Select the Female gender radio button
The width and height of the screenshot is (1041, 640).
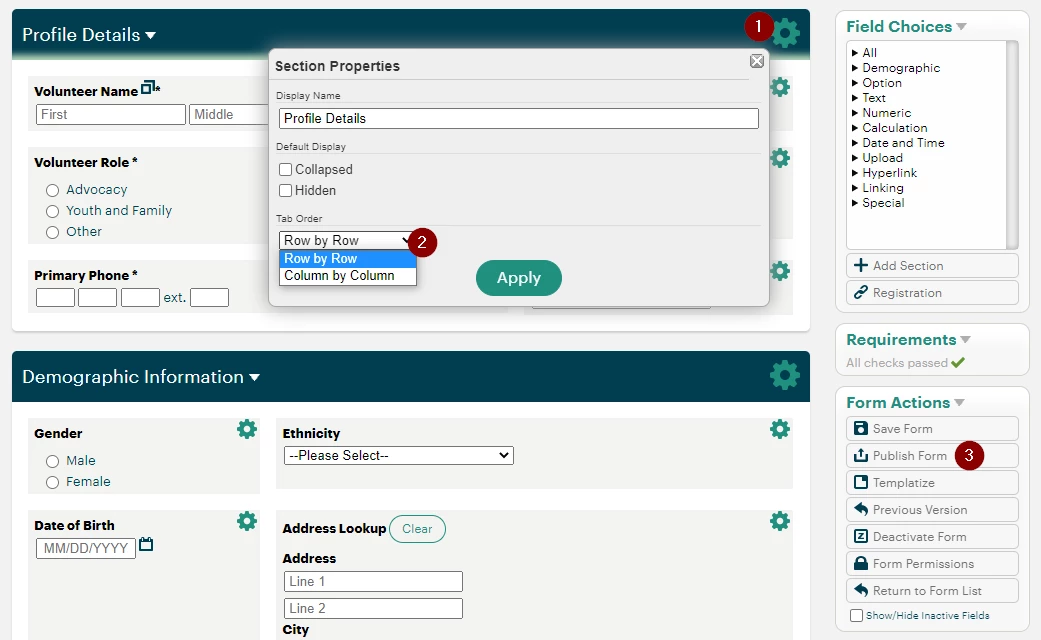pos(52,483)
